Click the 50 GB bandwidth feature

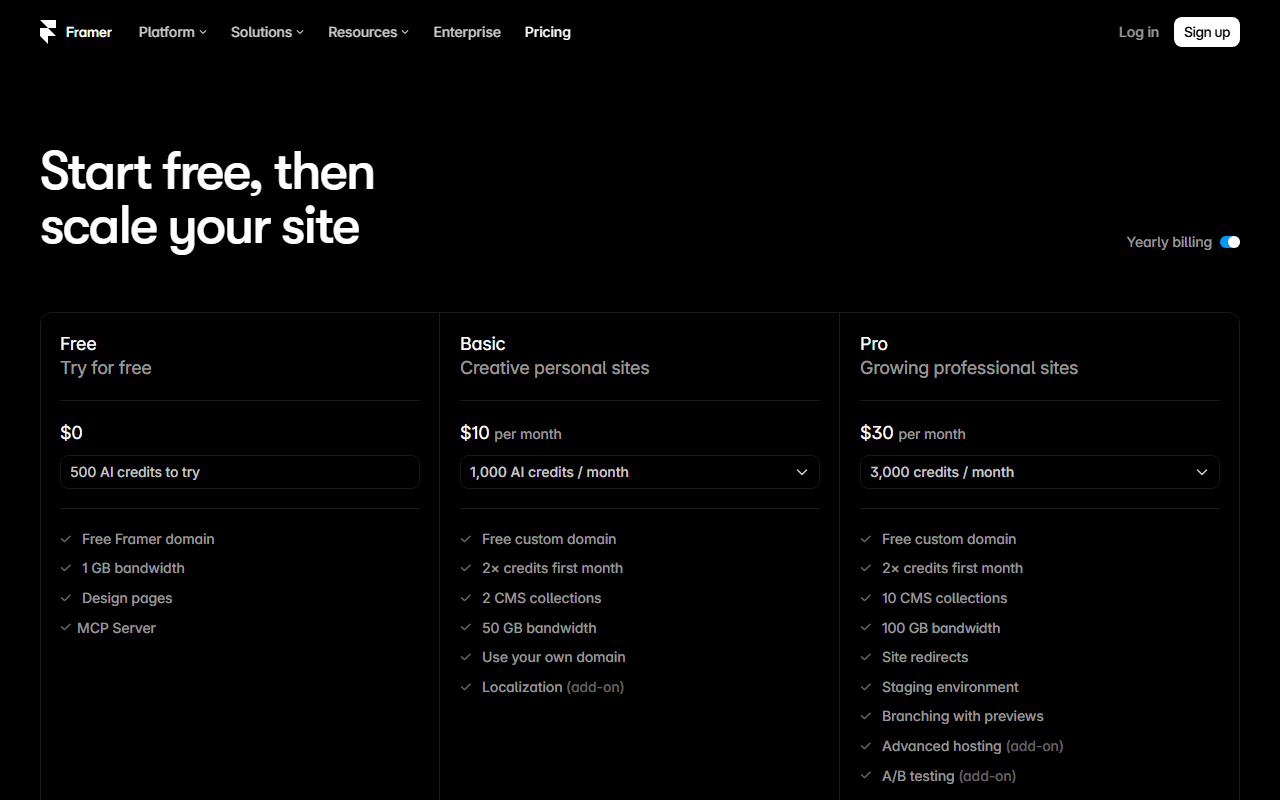(x=539, y=628)
